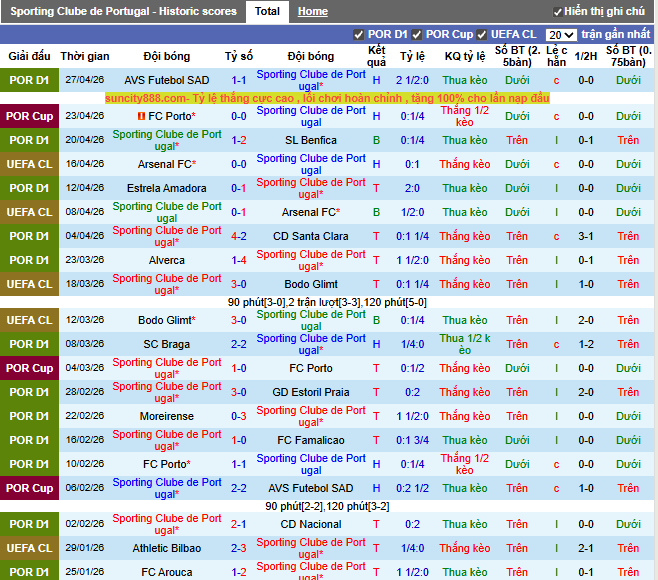
Task: Click the POR D1 badge for 27/04/26 match
Action: pyautogui.click(x=29, y=80)
